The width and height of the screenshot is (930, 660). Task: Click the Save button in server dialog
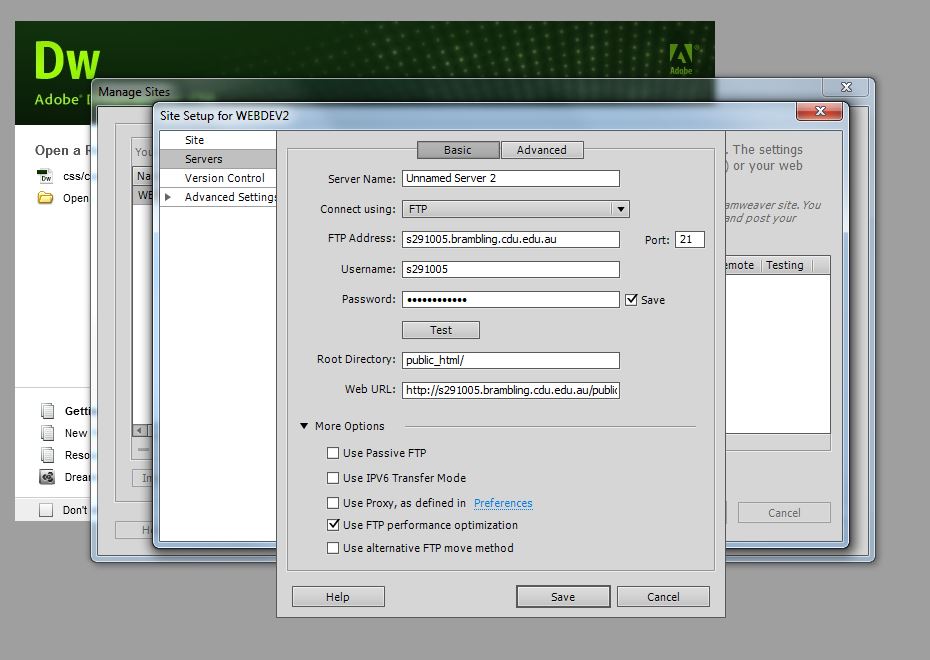point(563,597)
